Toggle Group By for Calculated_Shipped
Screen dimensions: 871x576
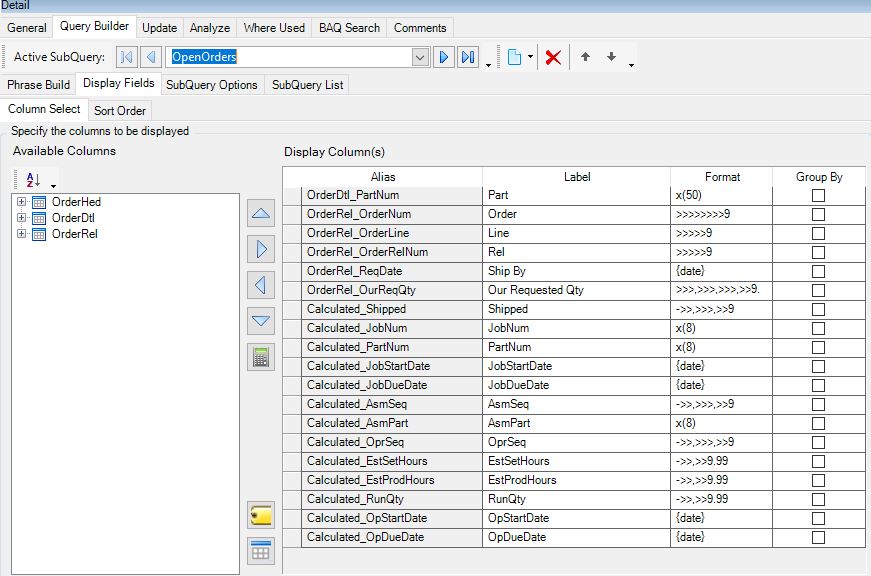tap(818, 309)
